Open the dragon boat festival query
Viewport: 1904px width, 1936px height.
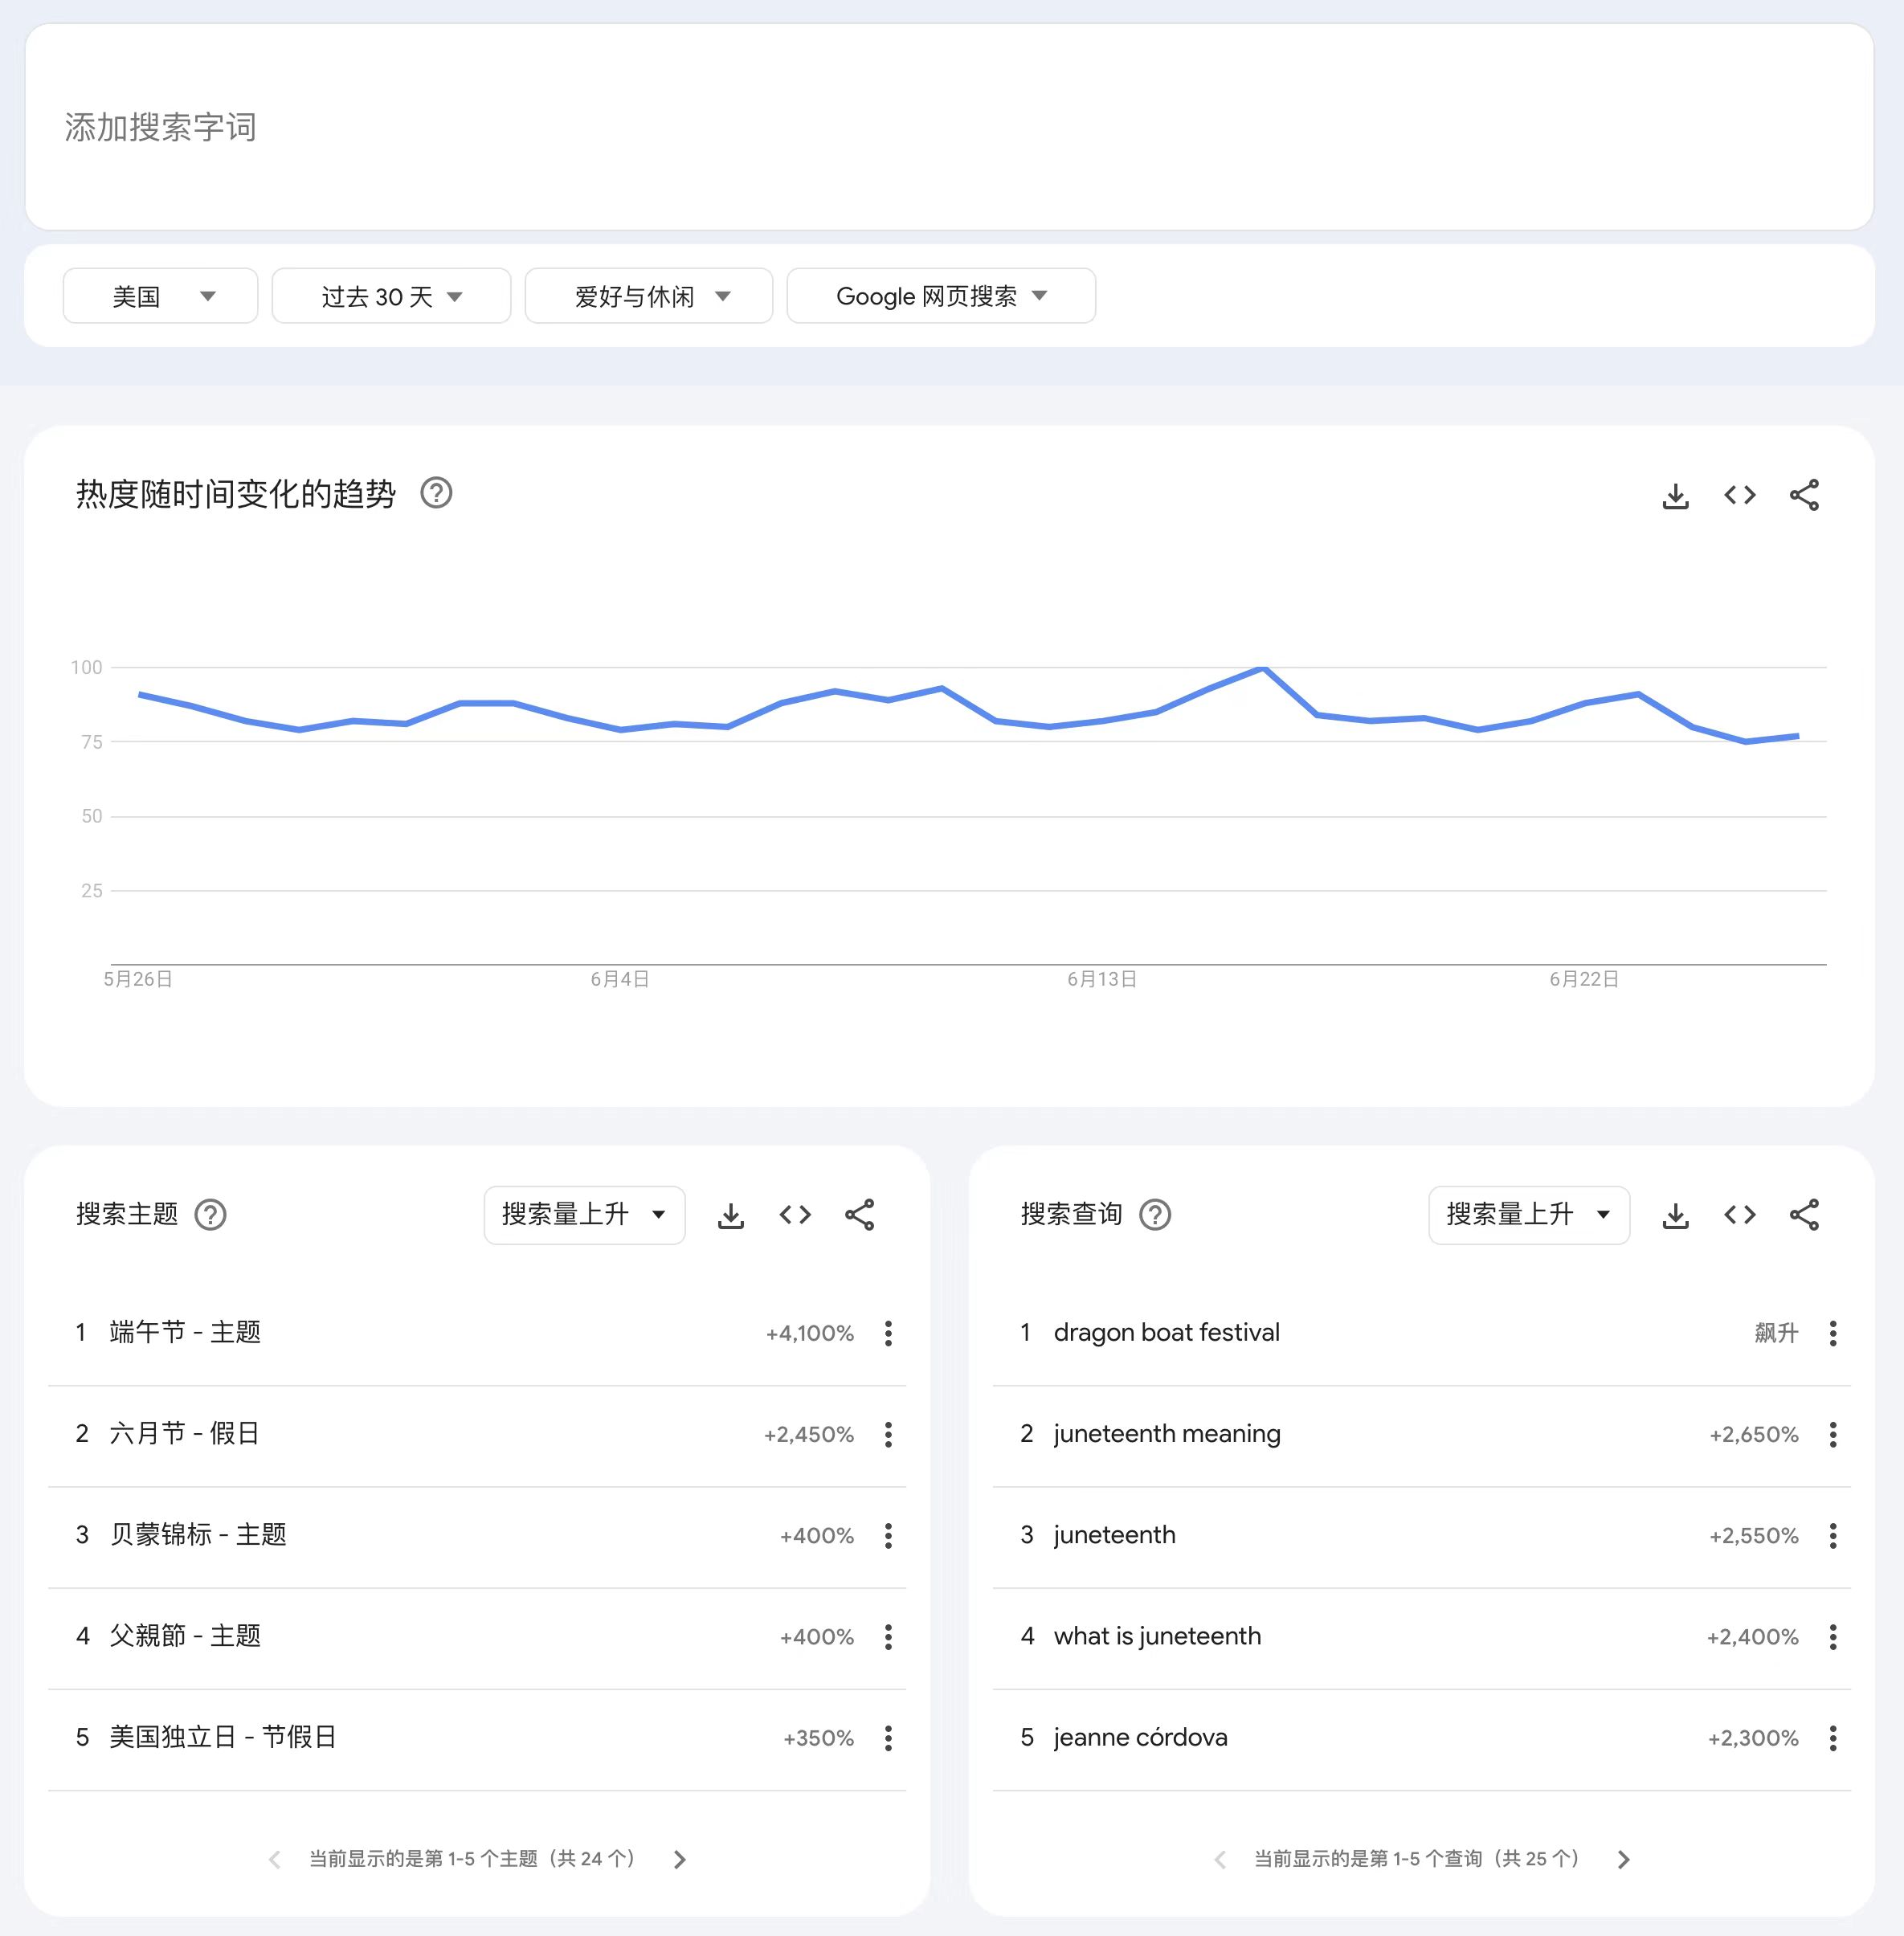click(x=1166, y=1333)
